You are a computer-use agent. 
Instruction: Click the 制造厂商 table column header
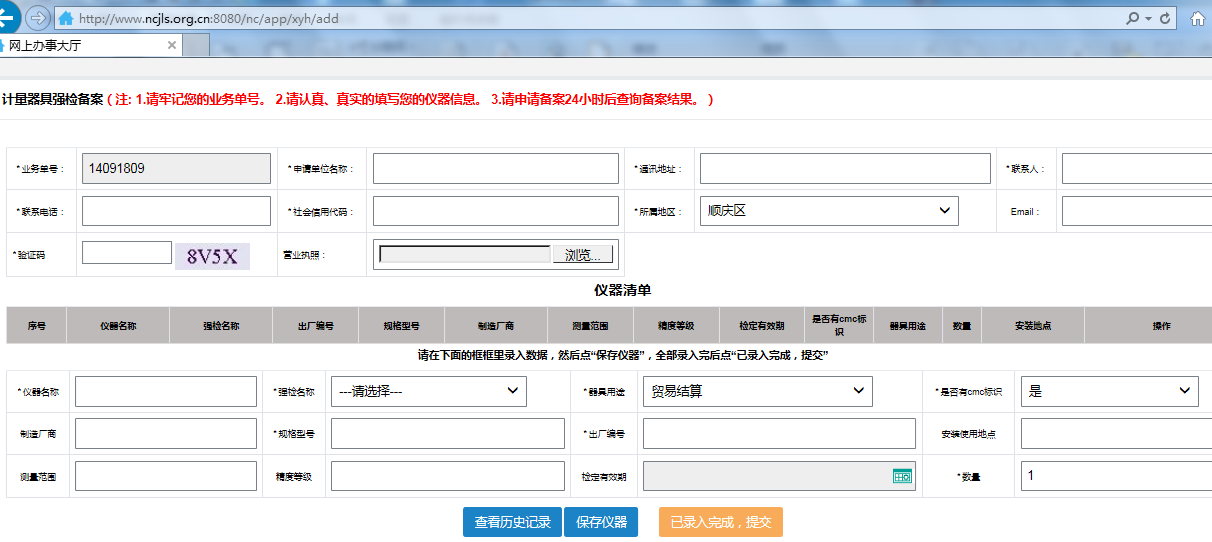tap(495, 326)
